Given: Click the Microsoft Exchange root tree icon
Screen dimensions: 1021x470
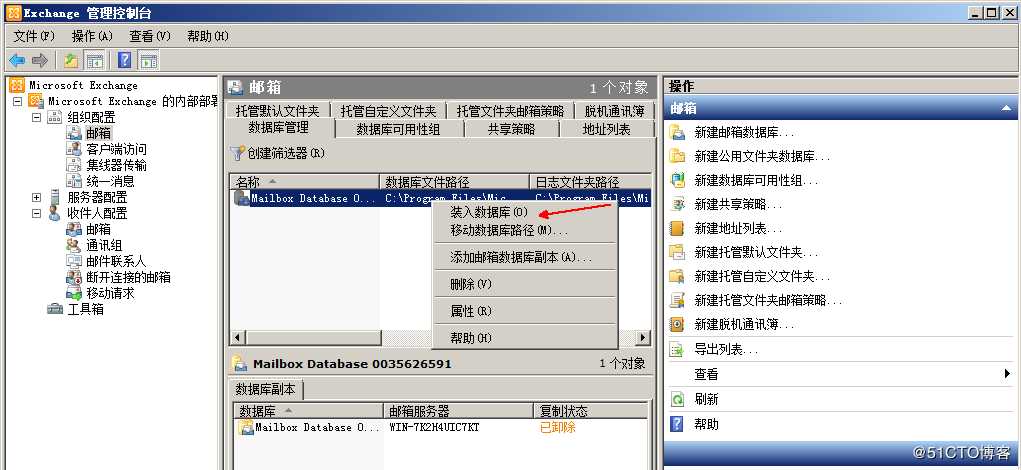Looking at the screenshot, I should (x=17, y=85).
